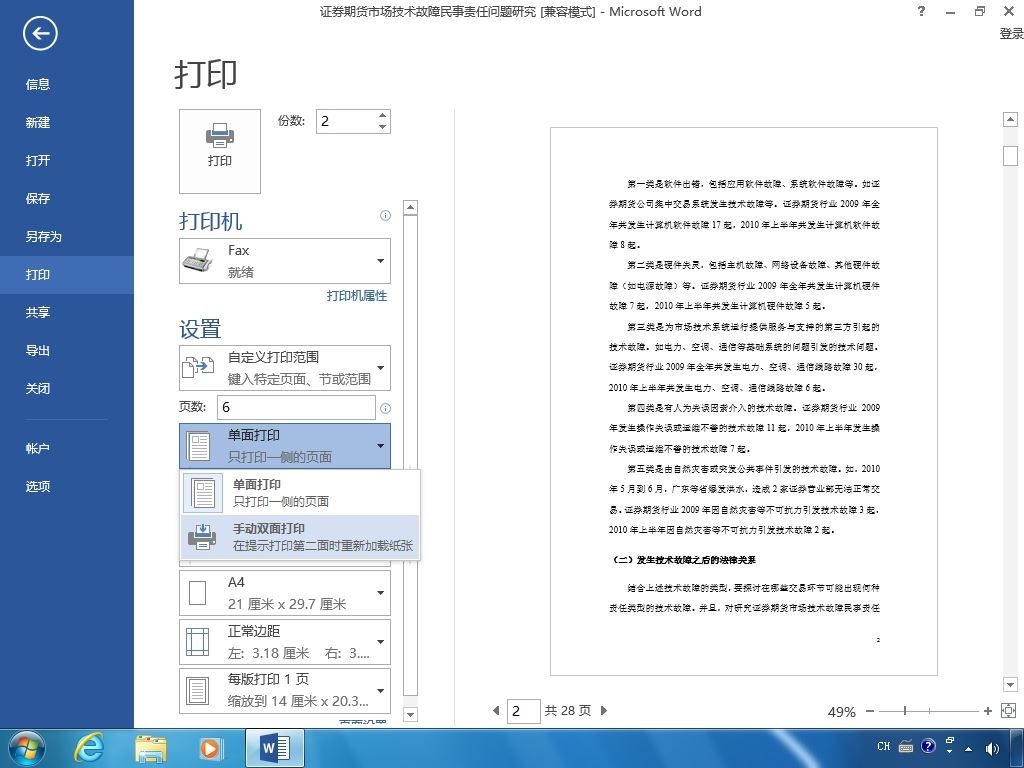Click the large 打印 printer button
This screenshot has height=768, width=1024.
tap(220, 151)
